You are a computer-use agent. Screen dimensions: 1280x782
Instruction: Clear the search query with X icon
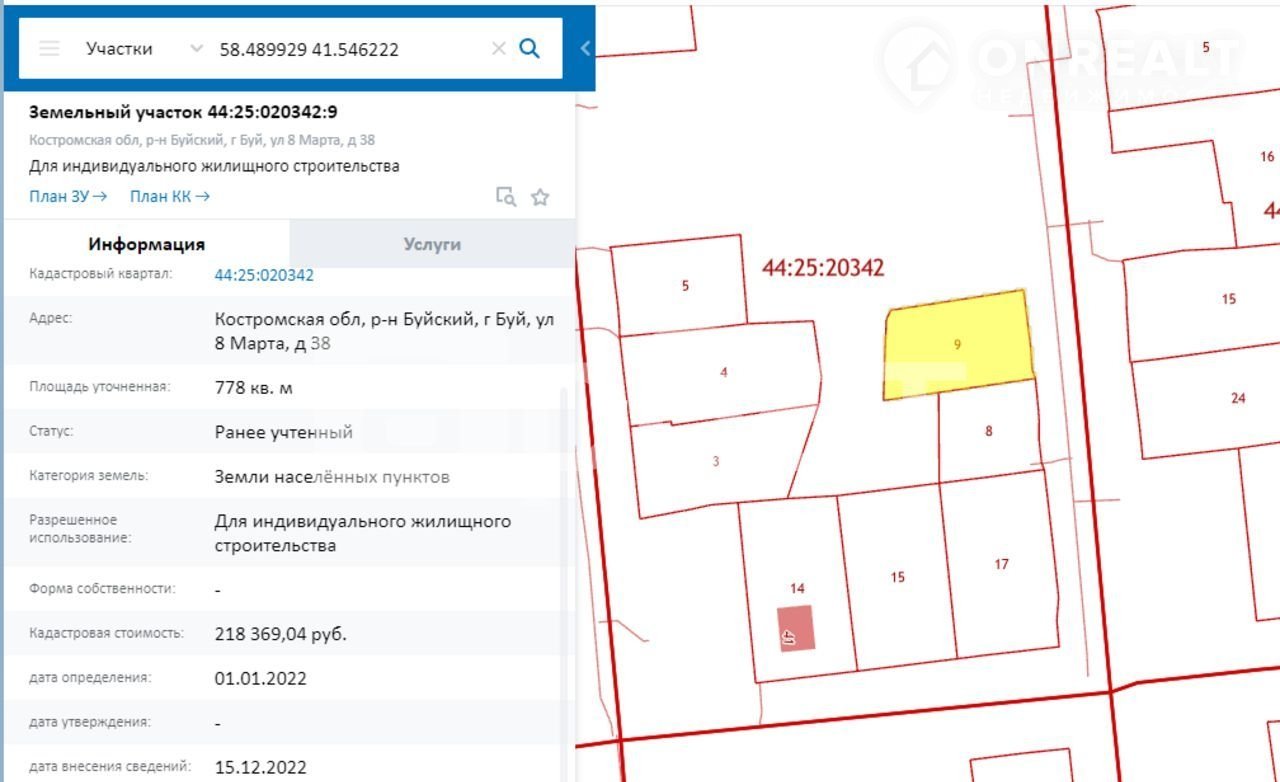498,49
